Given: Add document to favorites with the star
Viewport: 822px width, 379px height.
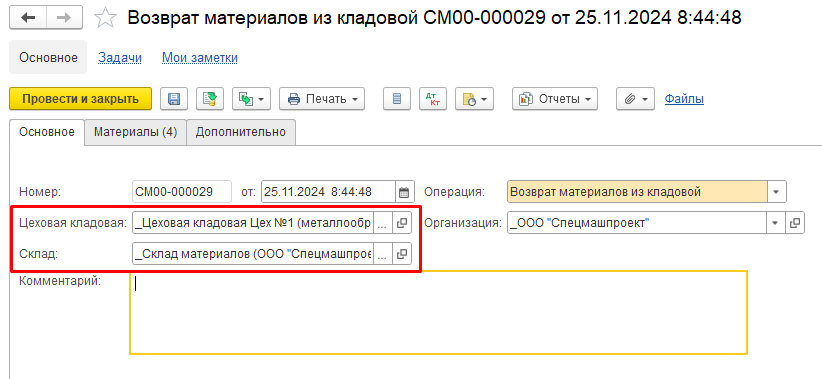Looking at the screenshot, I should (x=105, y=18).
